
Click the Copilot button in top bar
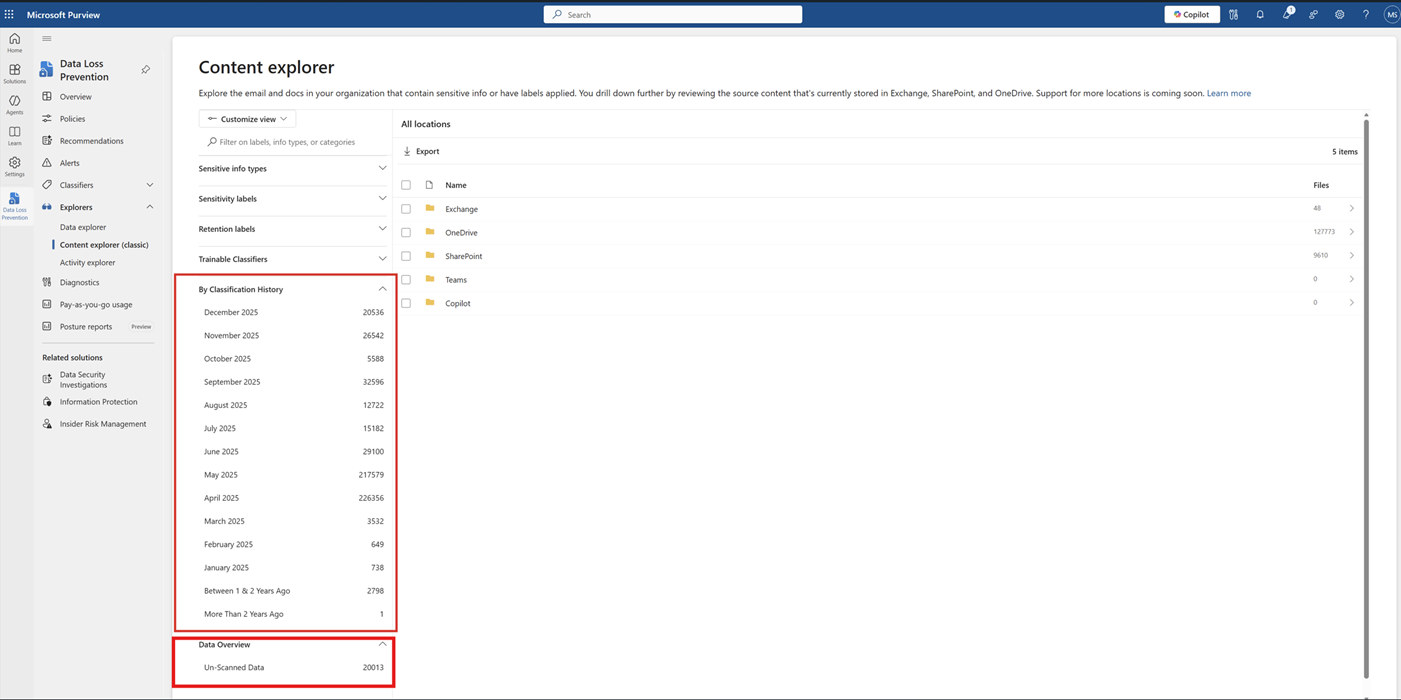pyautogui.click(x=1192, y=15)
